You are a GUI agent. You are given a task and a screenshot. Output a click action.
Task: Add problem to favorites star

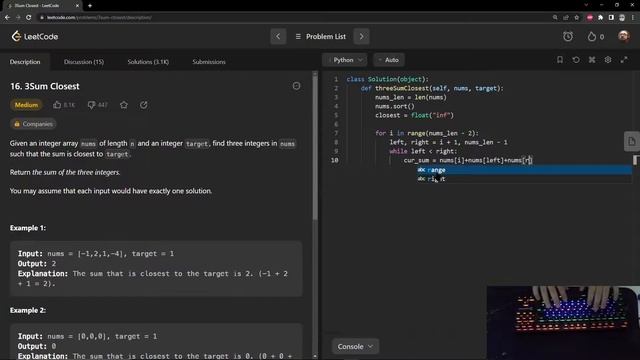(124, 105)
